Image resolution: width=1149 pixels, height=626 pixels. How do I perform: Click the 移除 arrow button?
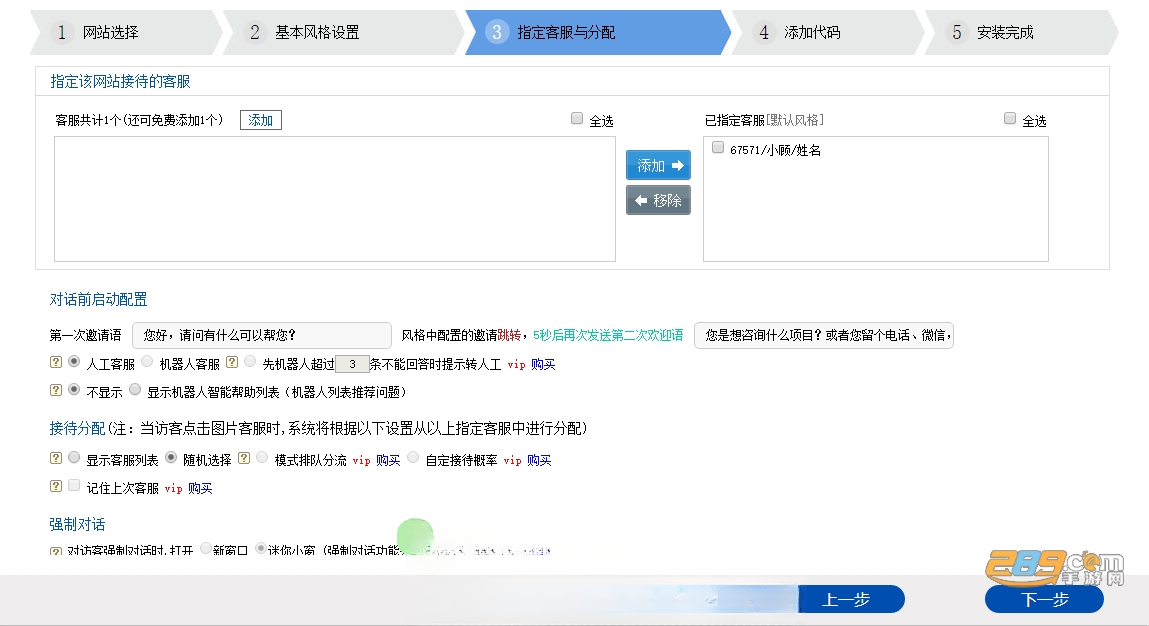[x=658, y=200]
